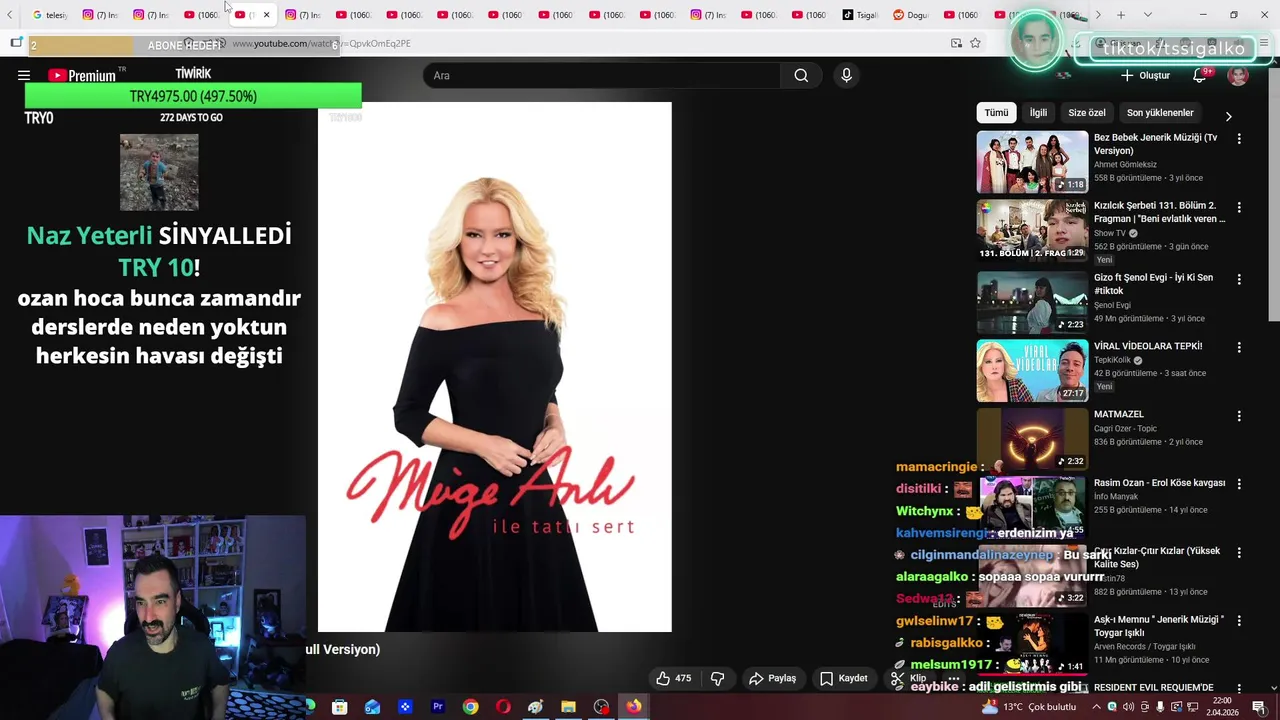Switch to the Dogu browser tab
The width and height of the screenshot is (1280, 720).
910,15
